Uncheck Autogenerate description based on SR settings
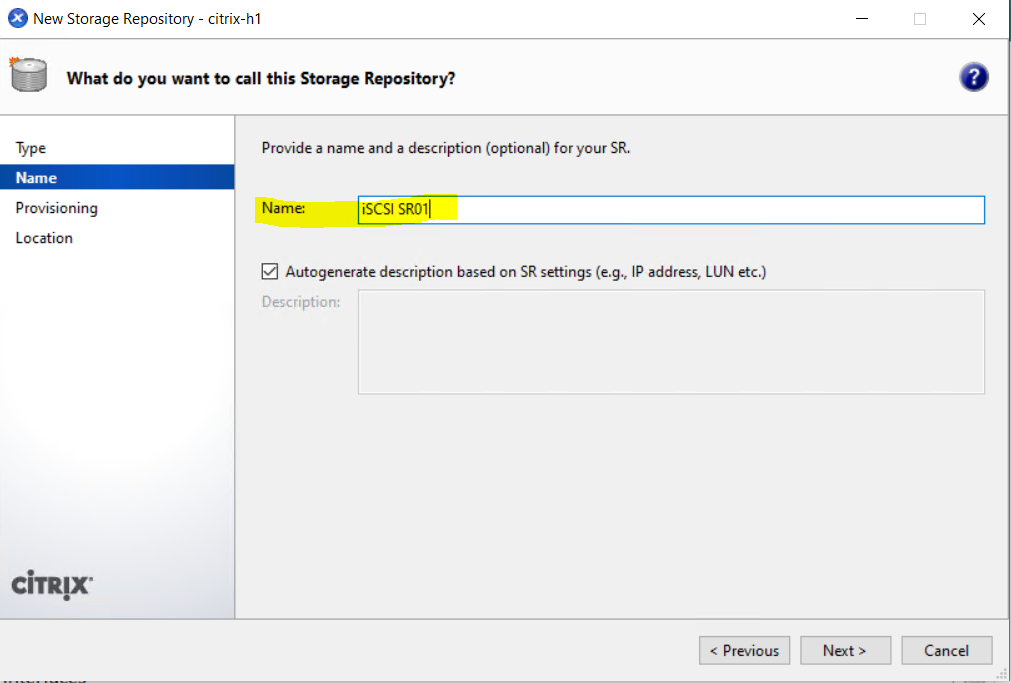The height and width of the screenshot is (683, 1011). tap(270, 272)
